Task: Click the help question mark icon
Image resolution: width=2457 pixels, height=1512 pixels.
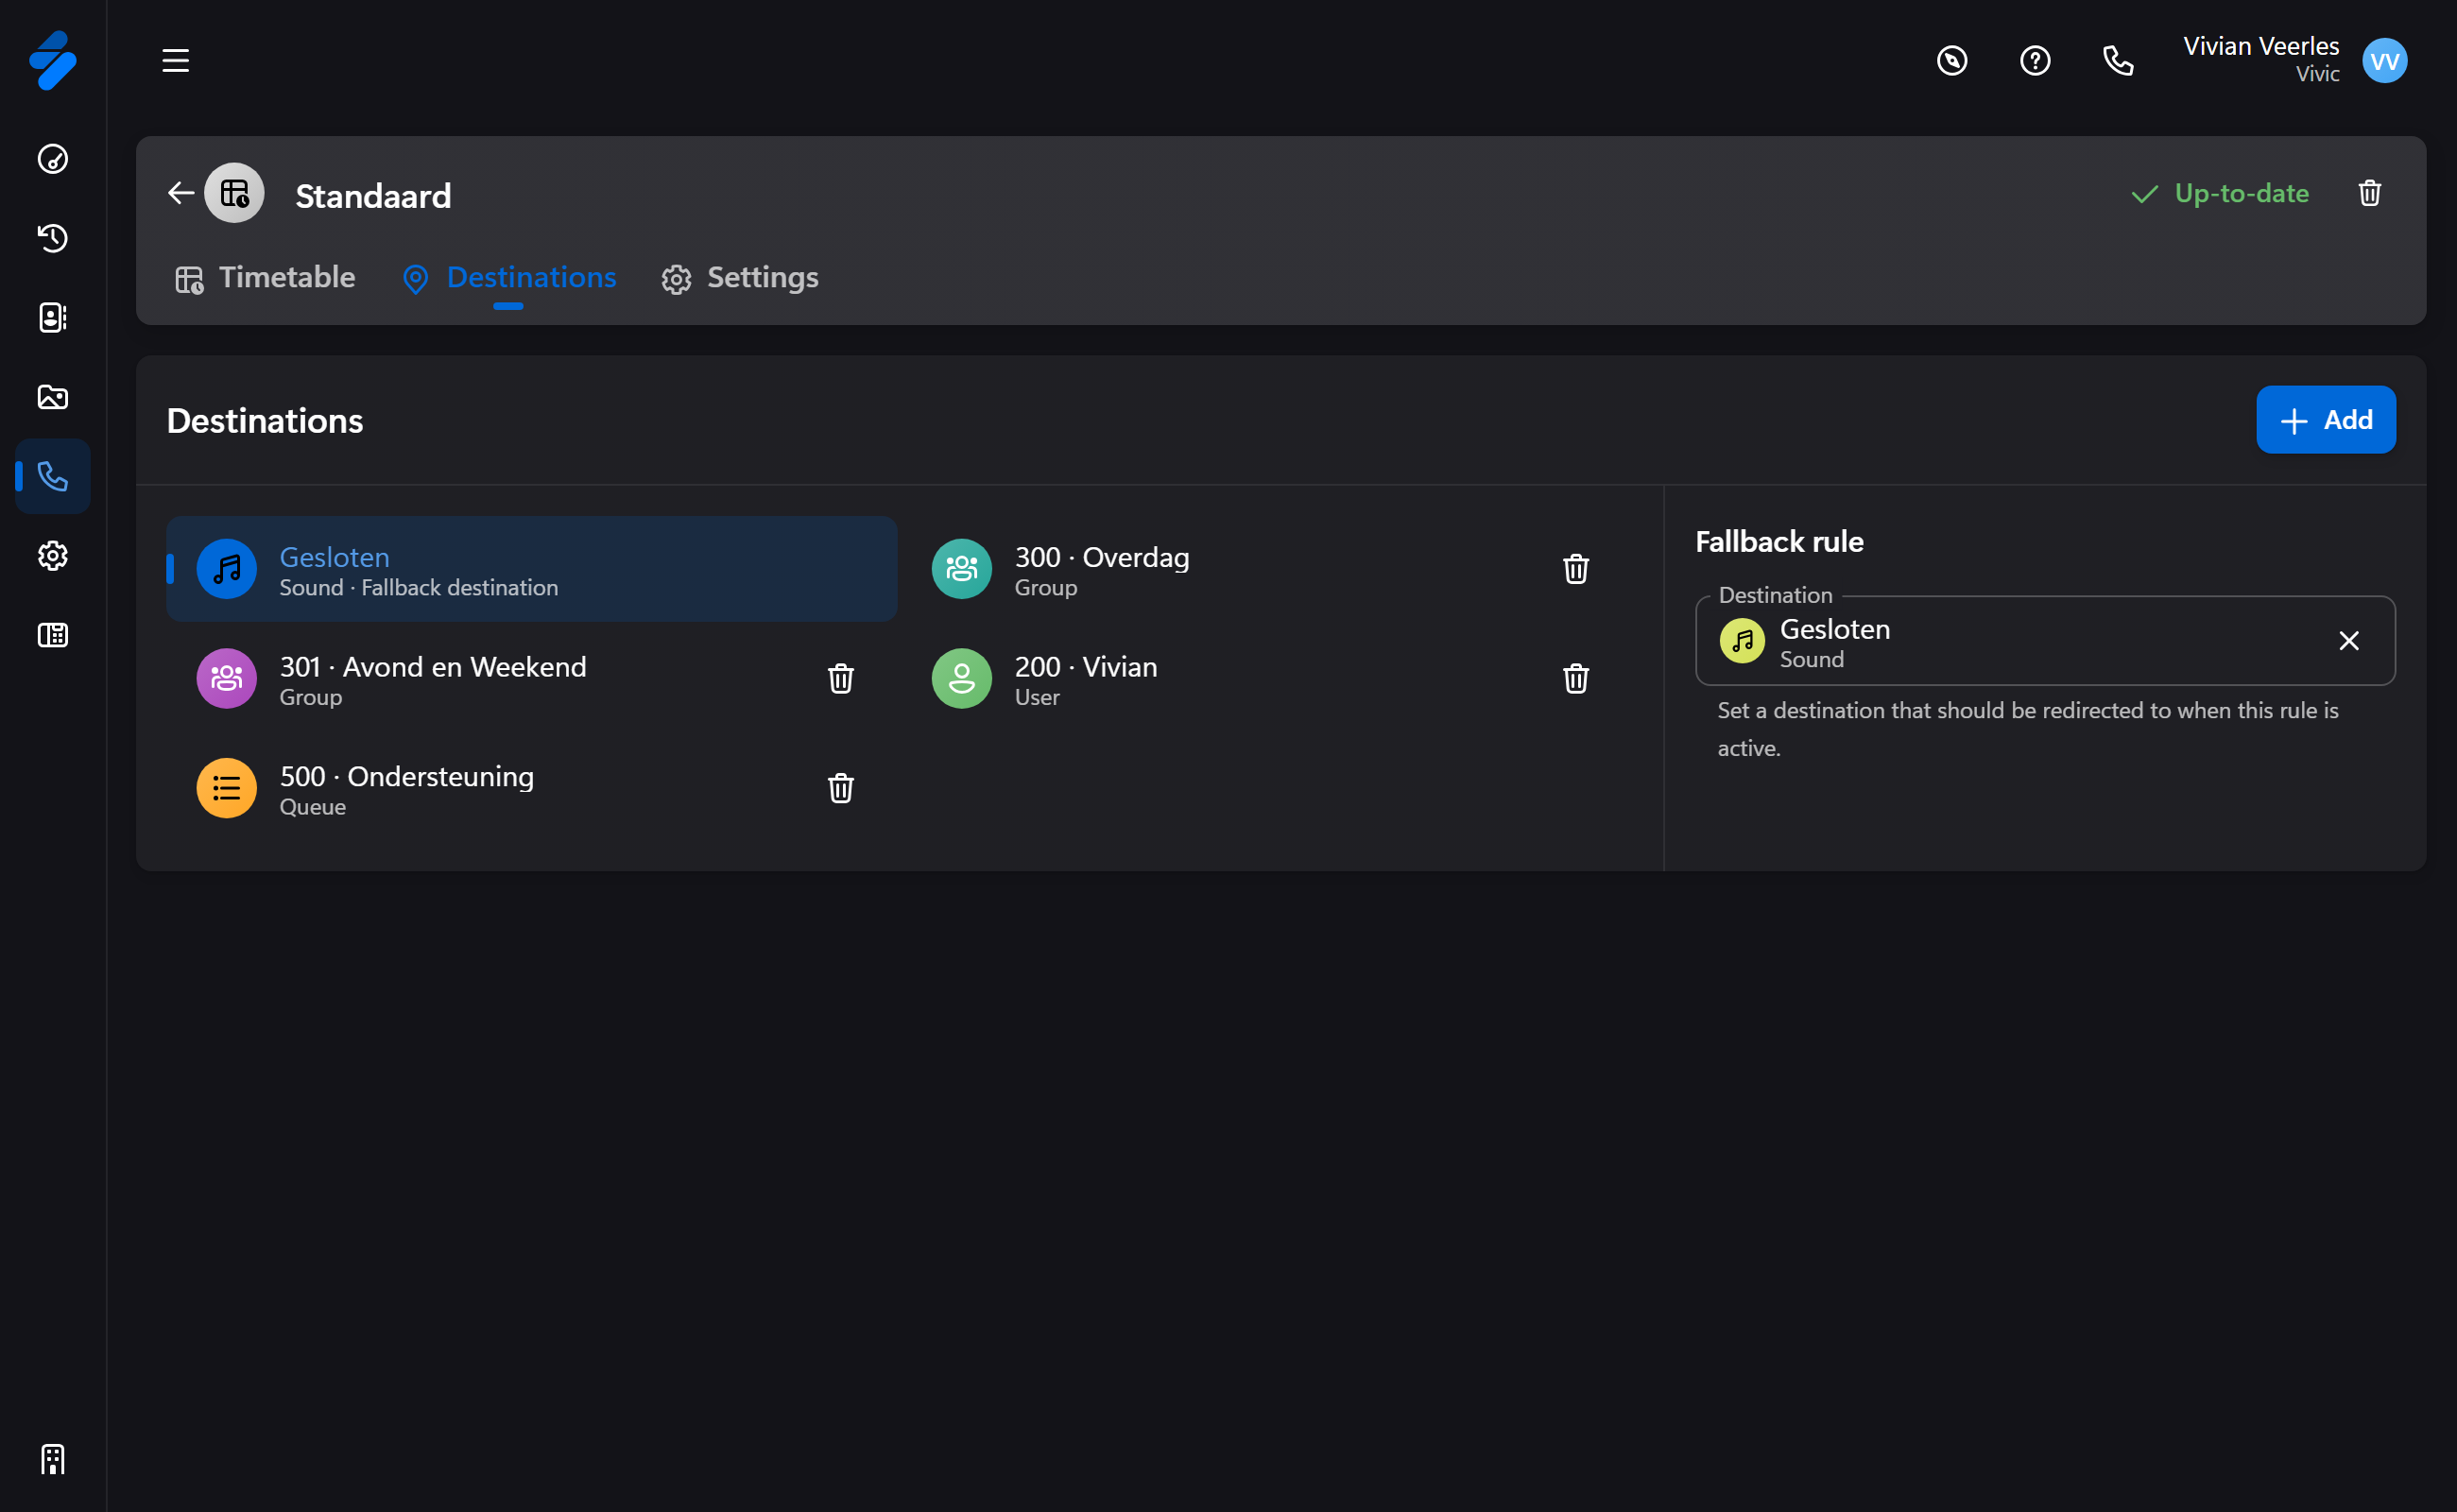Action: pos(2035,61)
